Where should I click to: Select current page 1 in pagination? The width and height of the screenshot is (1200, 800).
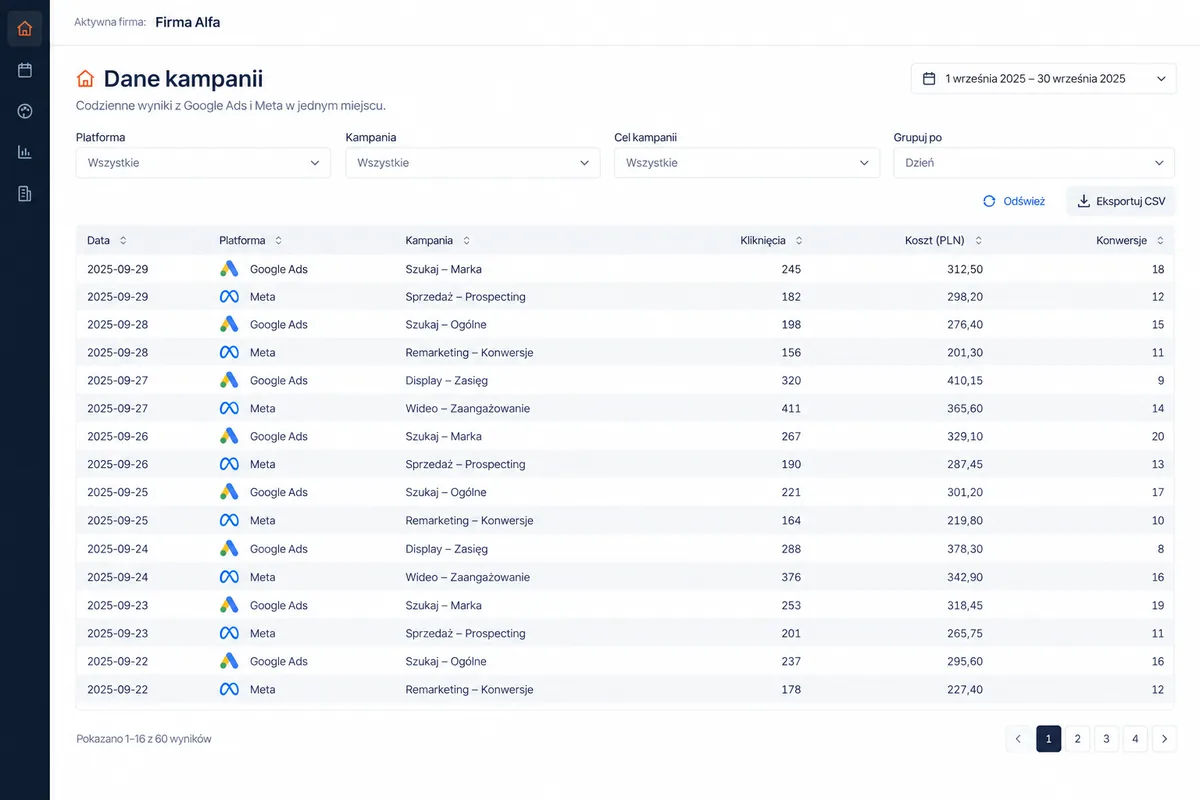click(1048, 739)
